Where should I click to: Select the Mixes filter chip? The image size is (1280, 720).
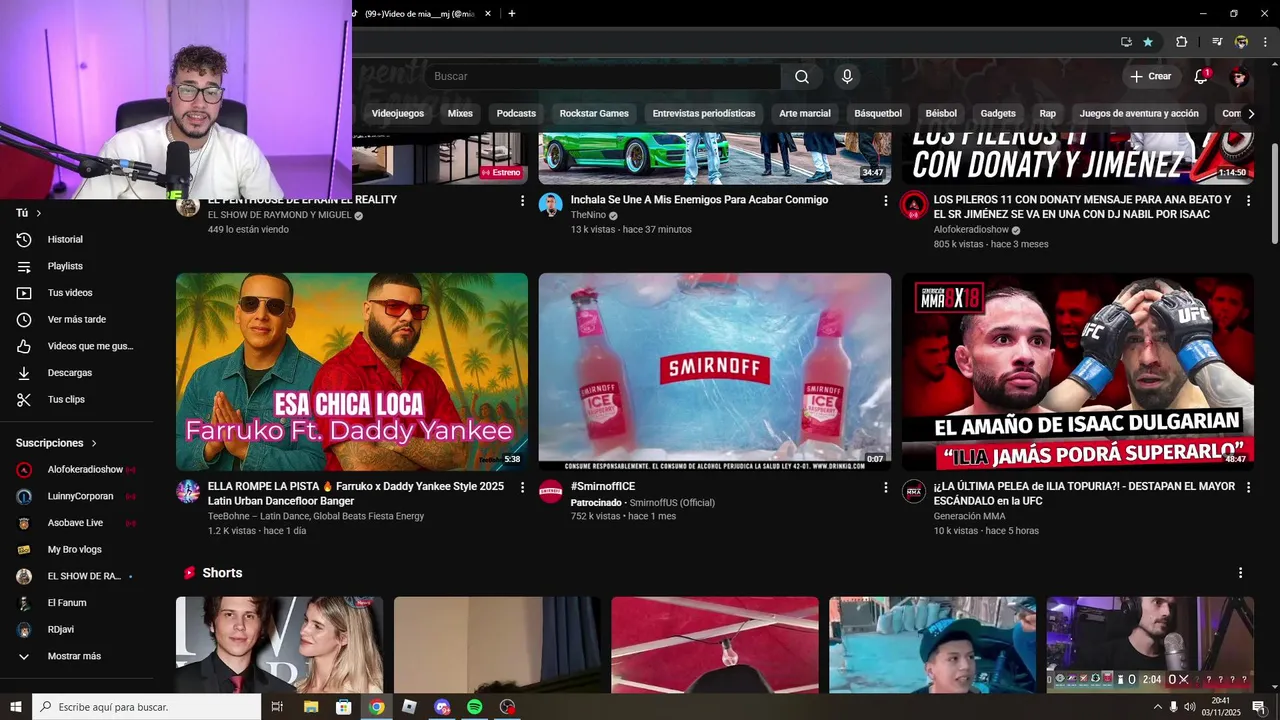(460, 114)
